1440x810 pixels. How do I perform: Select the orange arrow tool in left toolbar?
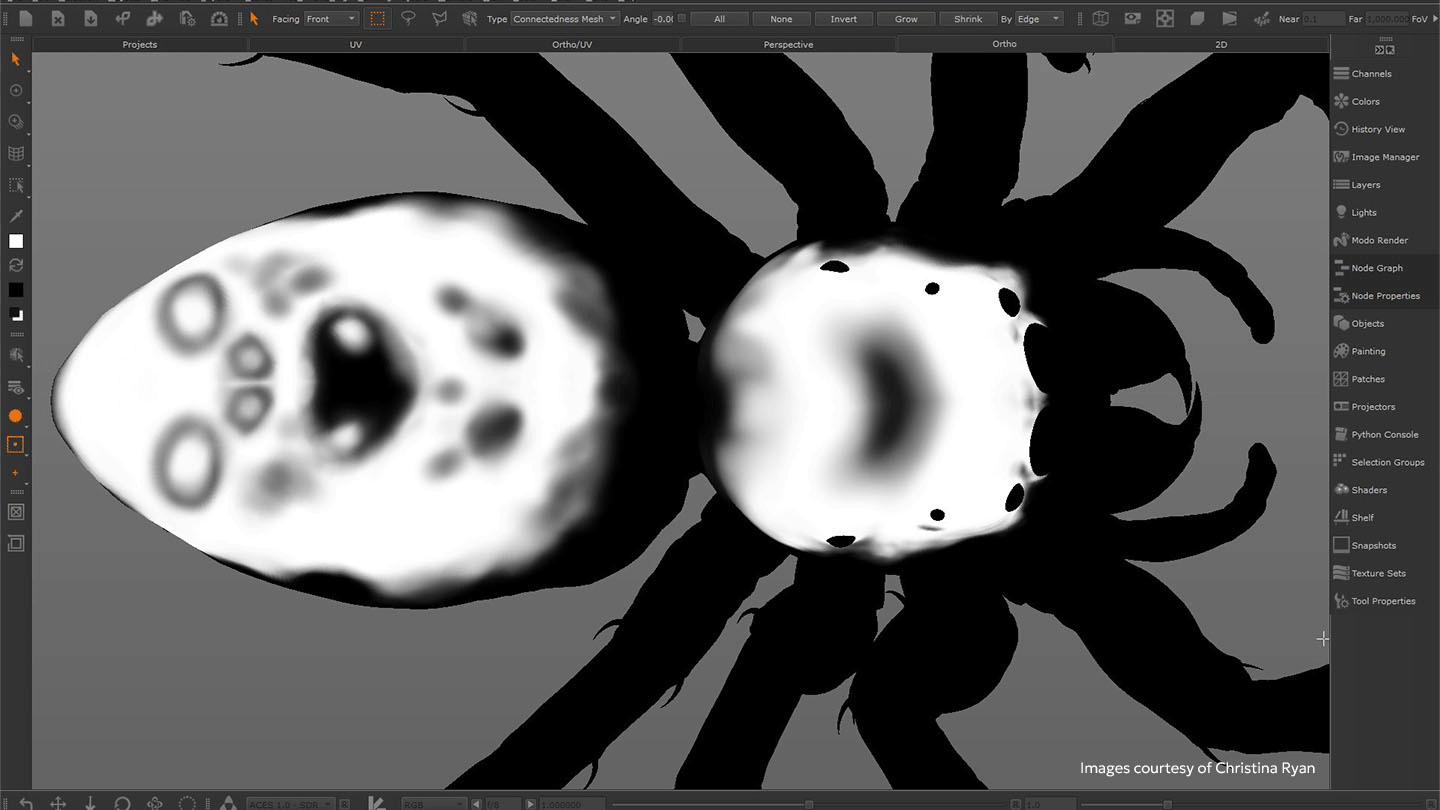point(15,60)
